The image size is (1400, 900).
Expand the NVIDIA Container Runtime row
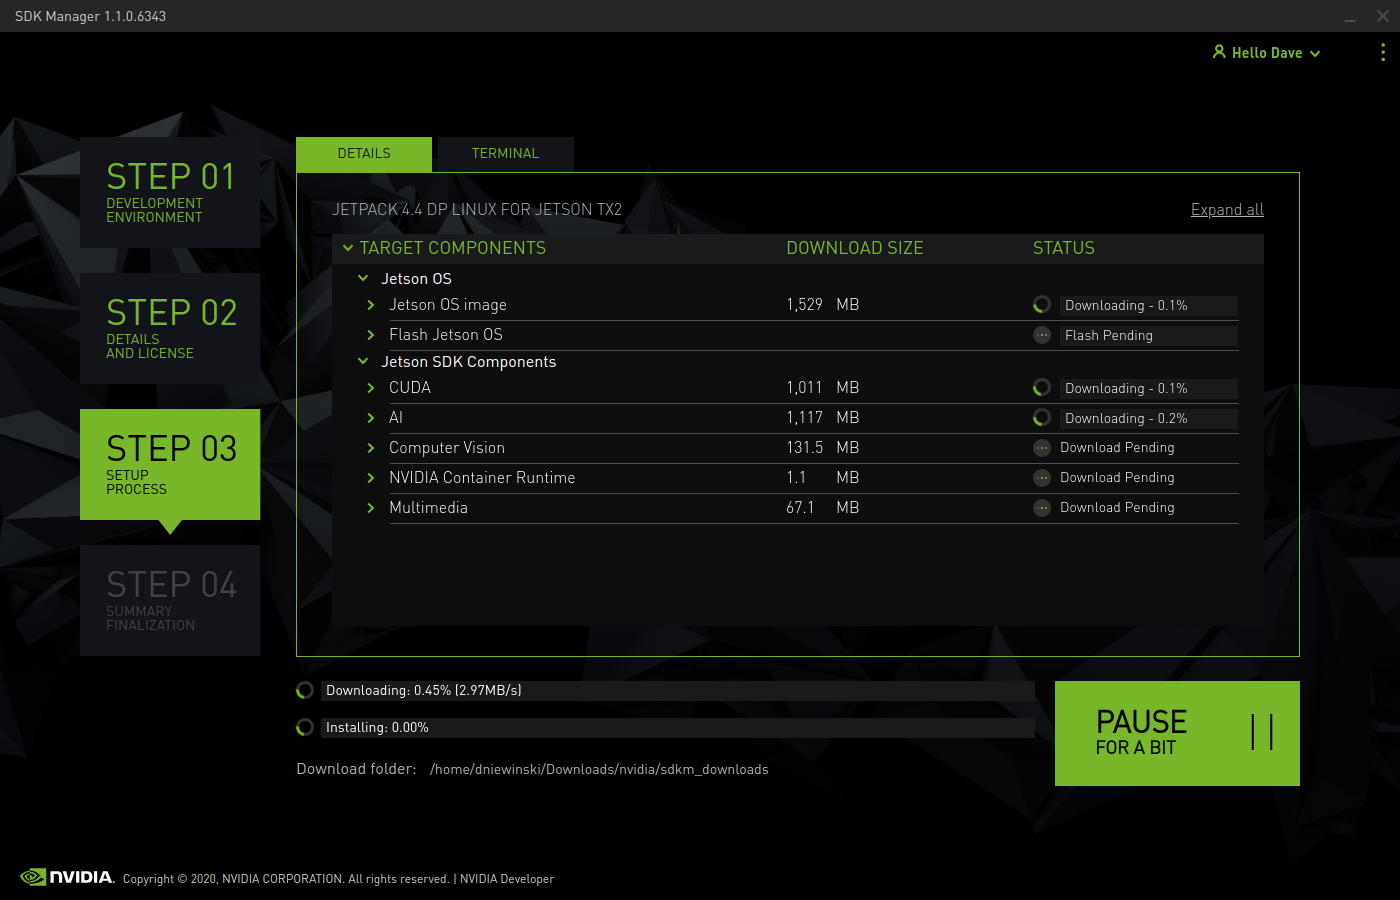[x=371, y=478]
